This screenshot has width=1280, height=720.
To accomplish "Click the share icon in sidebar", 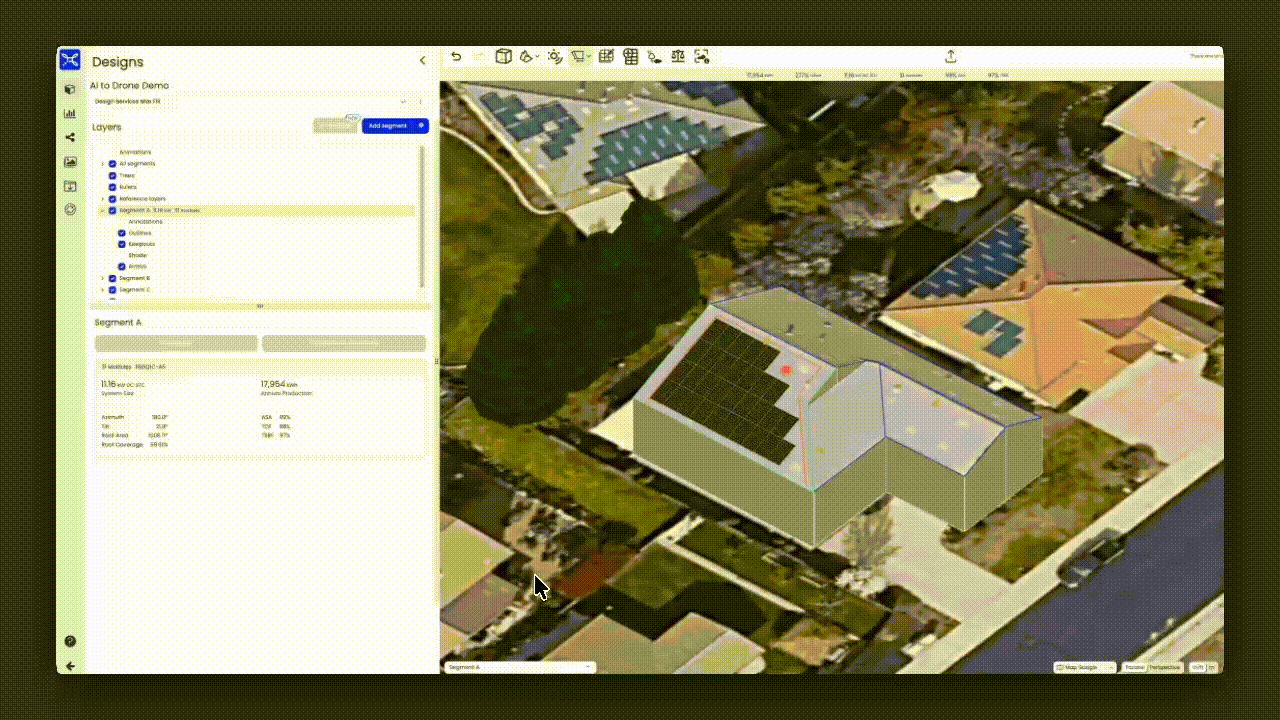I will click(70, 138).
